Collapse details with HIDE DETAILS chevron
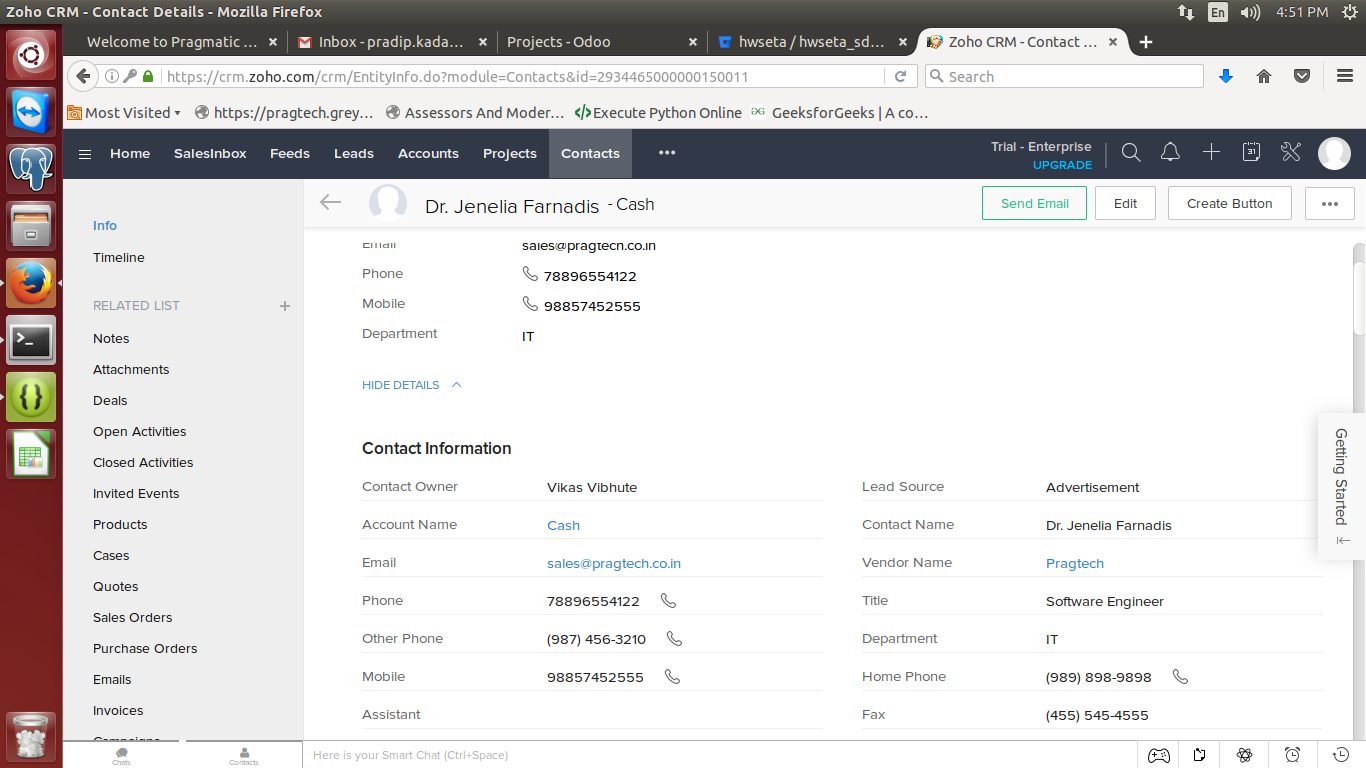 [456, 385]
